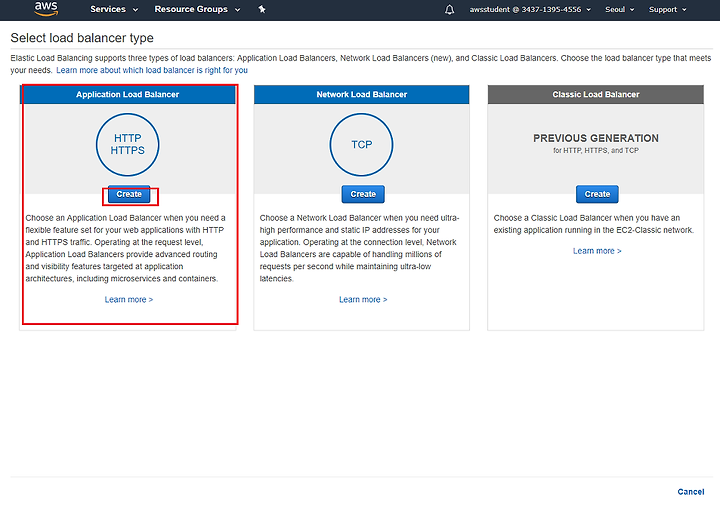Click the 'for HTTP, HTTPS, and TCP' text
The image size is (720, 509).
pos(596,151)
